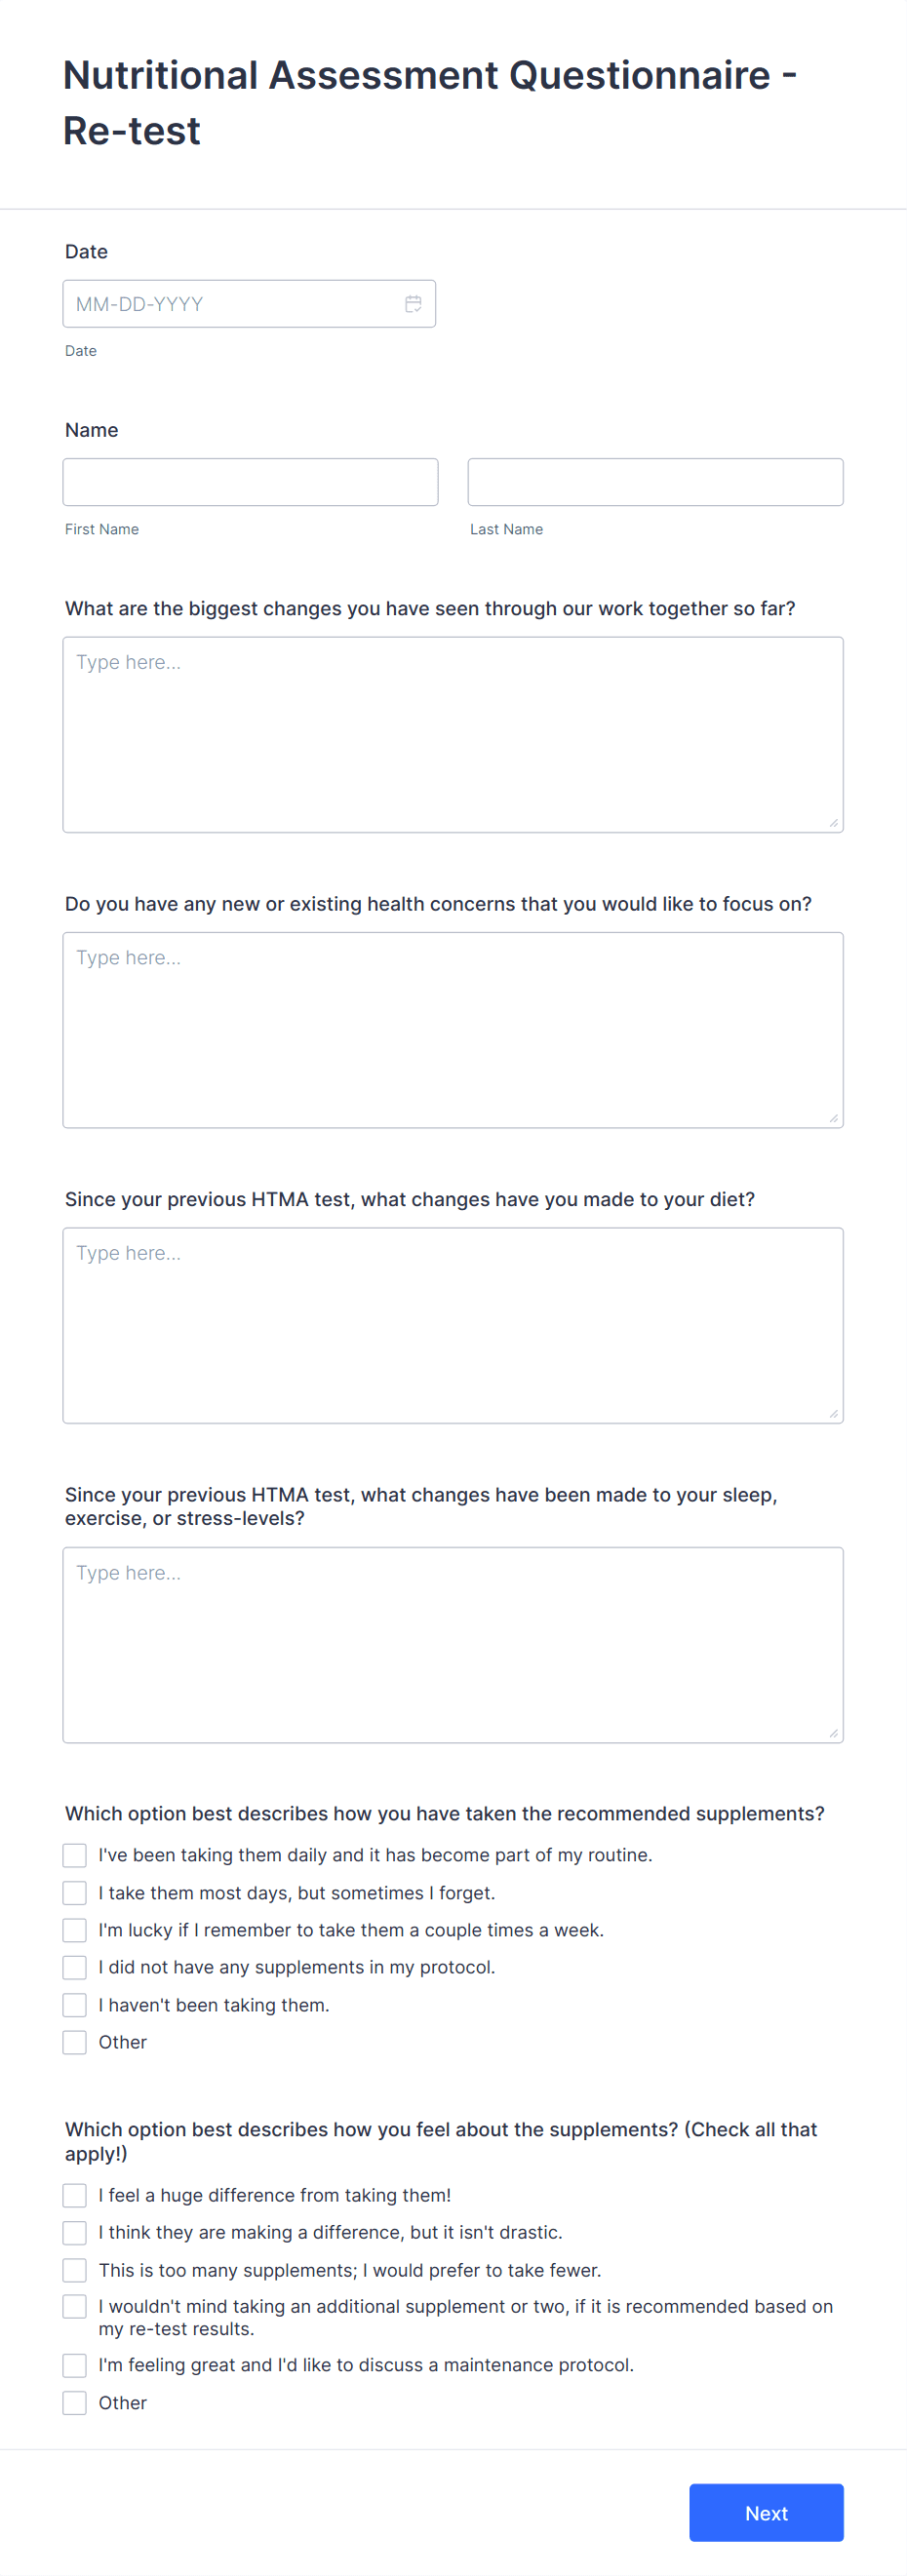
Task: Check 'I haven't been taking them' option
Action: coord(75,2005)
